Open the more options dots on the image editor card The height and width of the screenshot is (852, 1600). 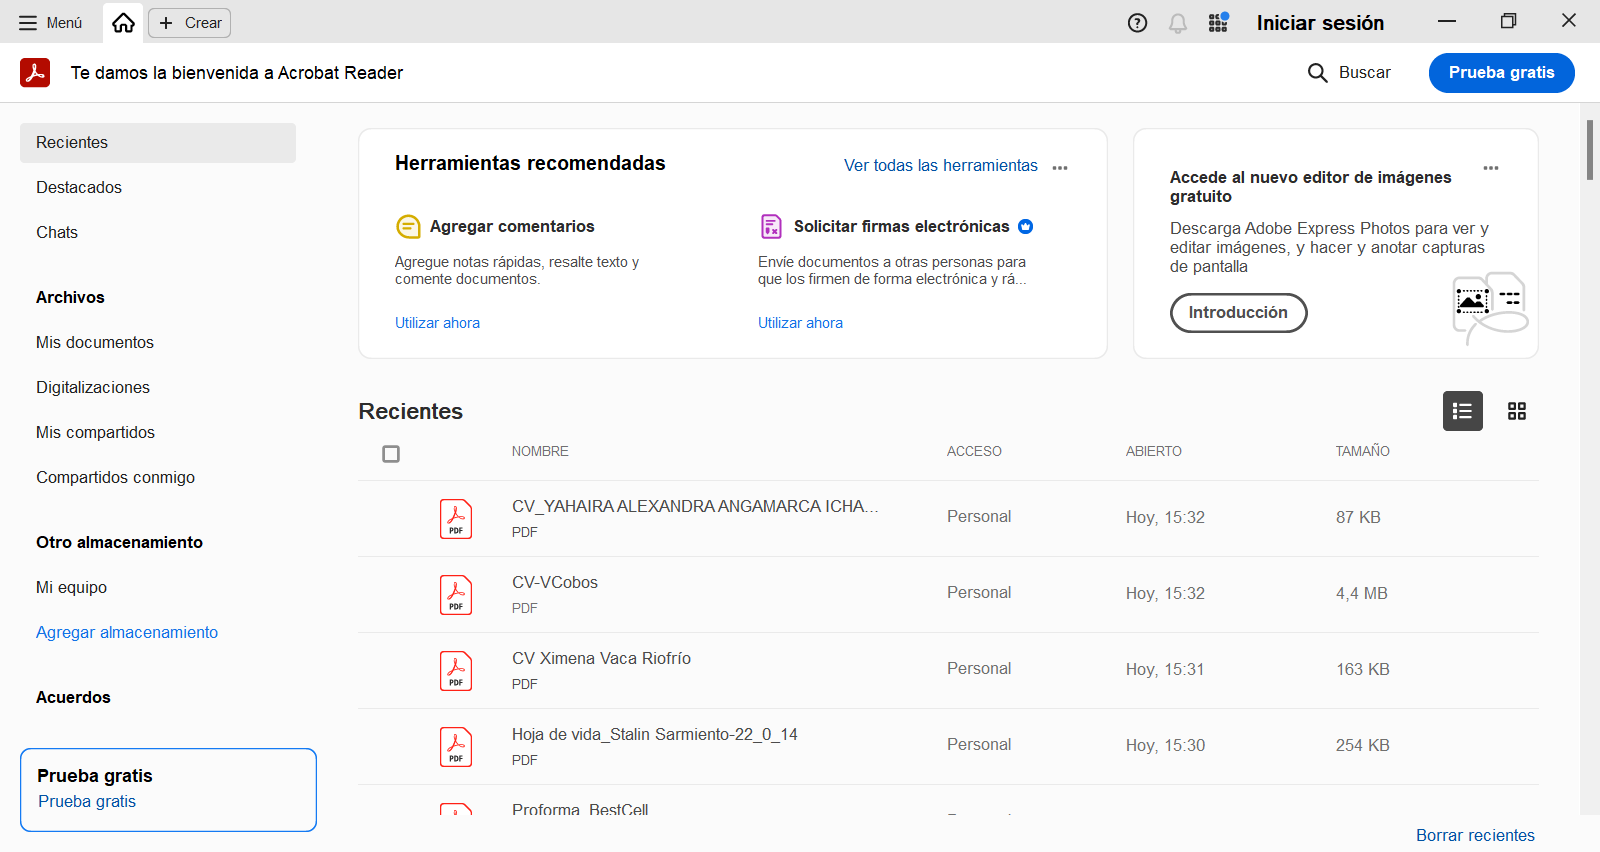[x=1491, y=168]
